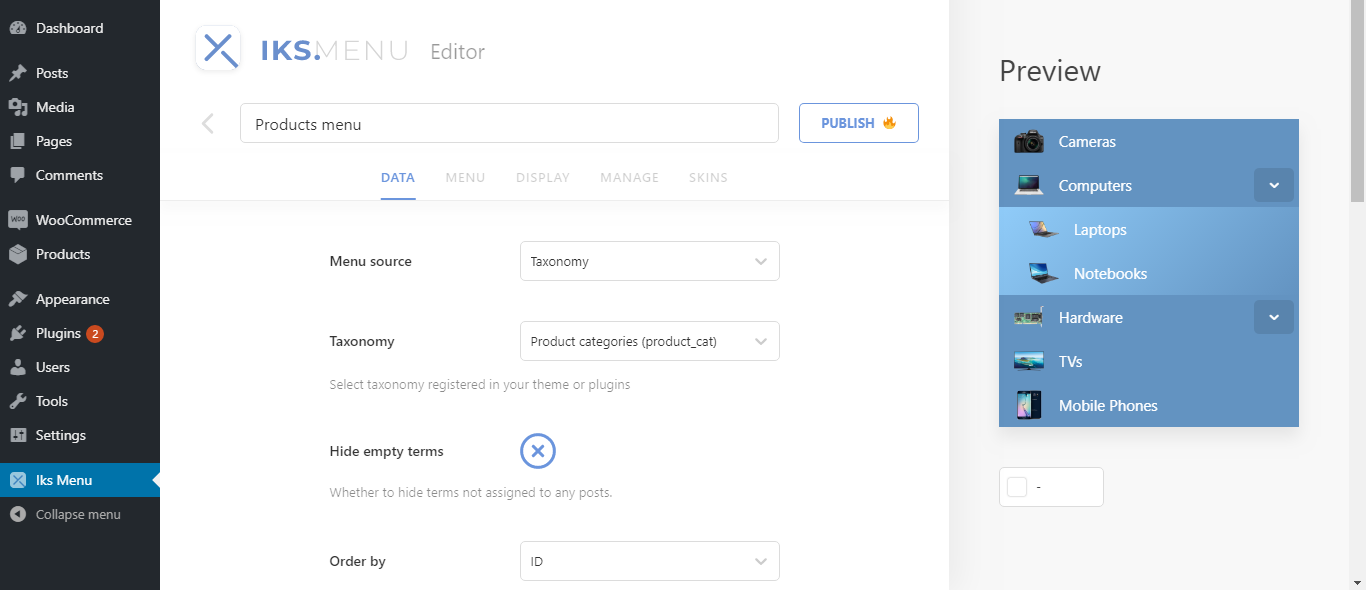Open the Menu source dropdown
This screenshot has height=590, width=1366.
[649, 261]
